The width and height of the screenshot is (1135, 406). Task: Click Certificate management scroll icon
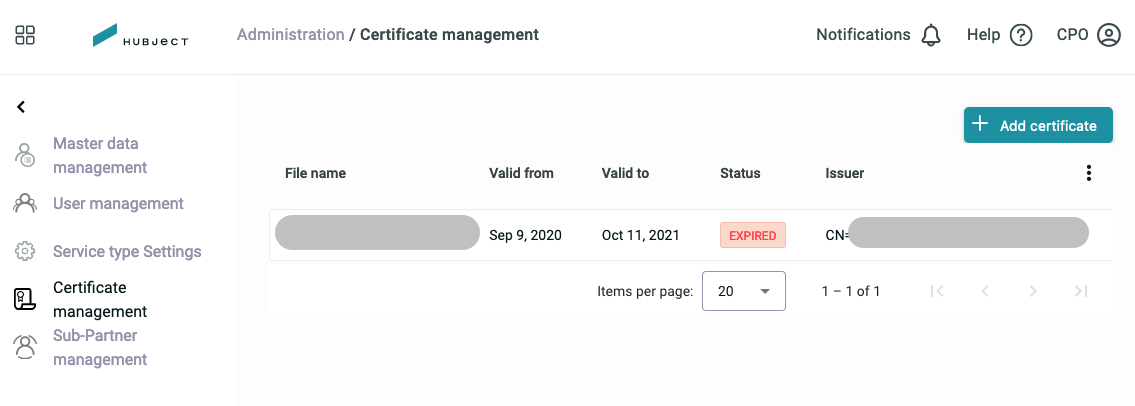click(25, 299)
